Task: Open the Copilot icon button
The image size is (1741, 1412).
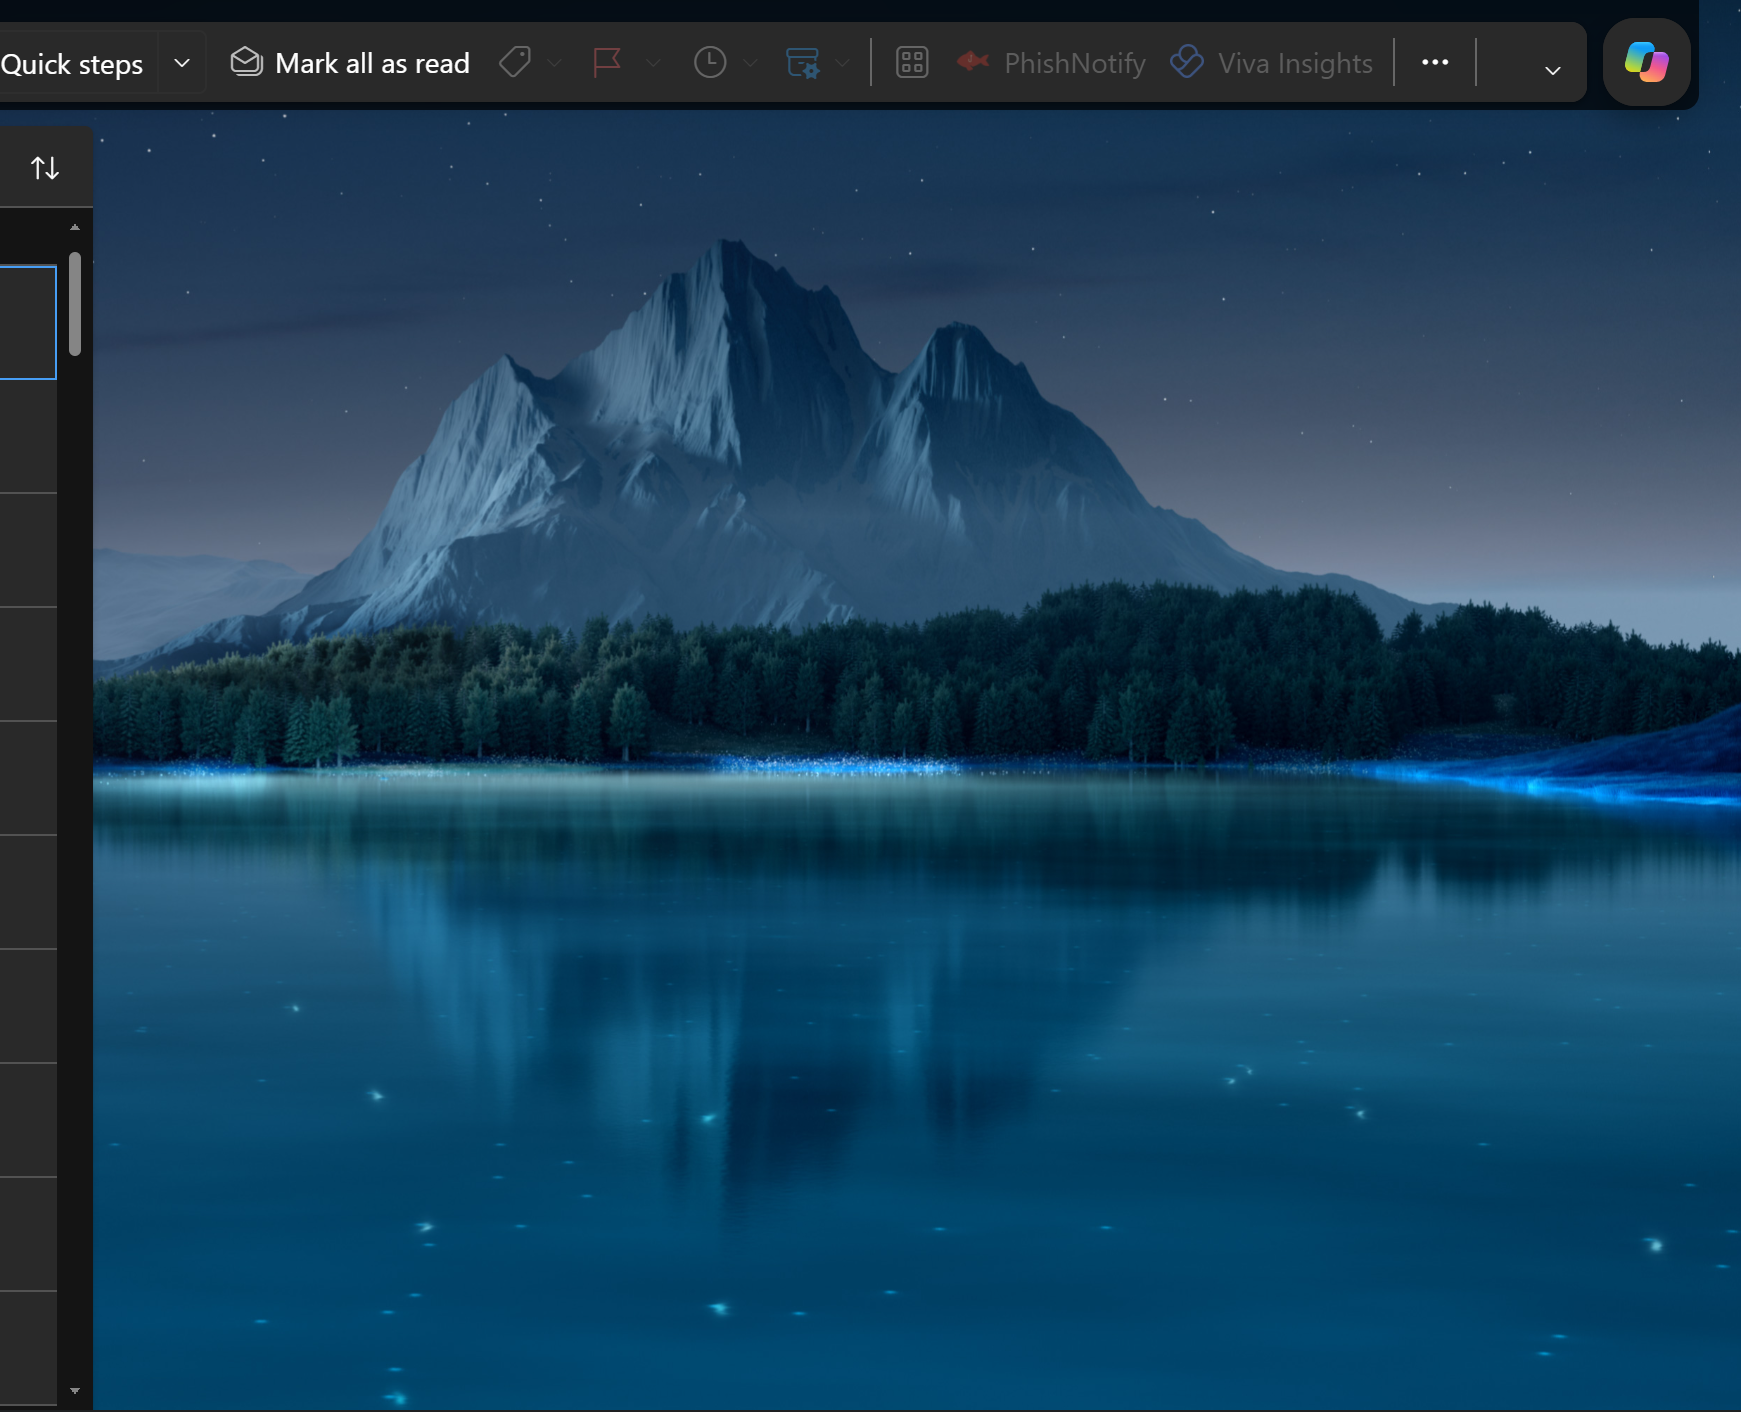Action: (1646, 62)
